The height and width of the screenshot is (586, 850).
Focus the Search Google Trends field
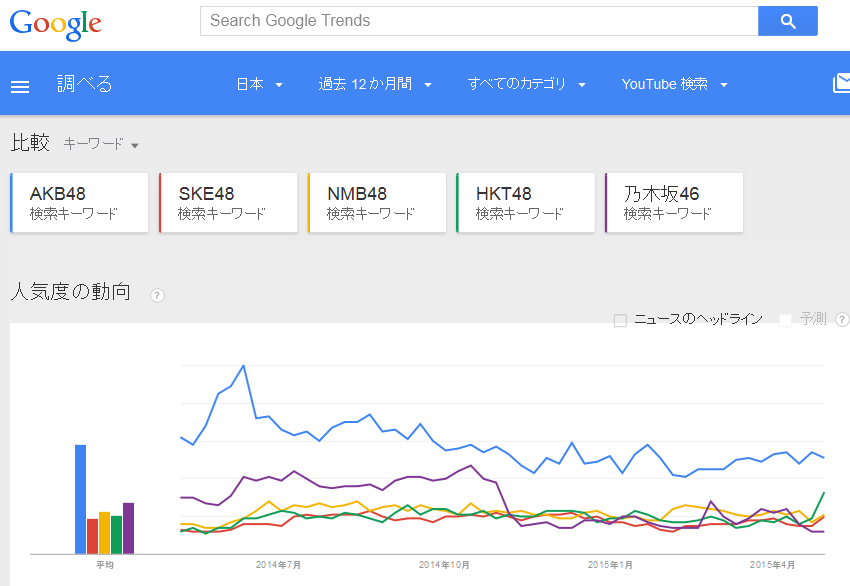(479, 21)
